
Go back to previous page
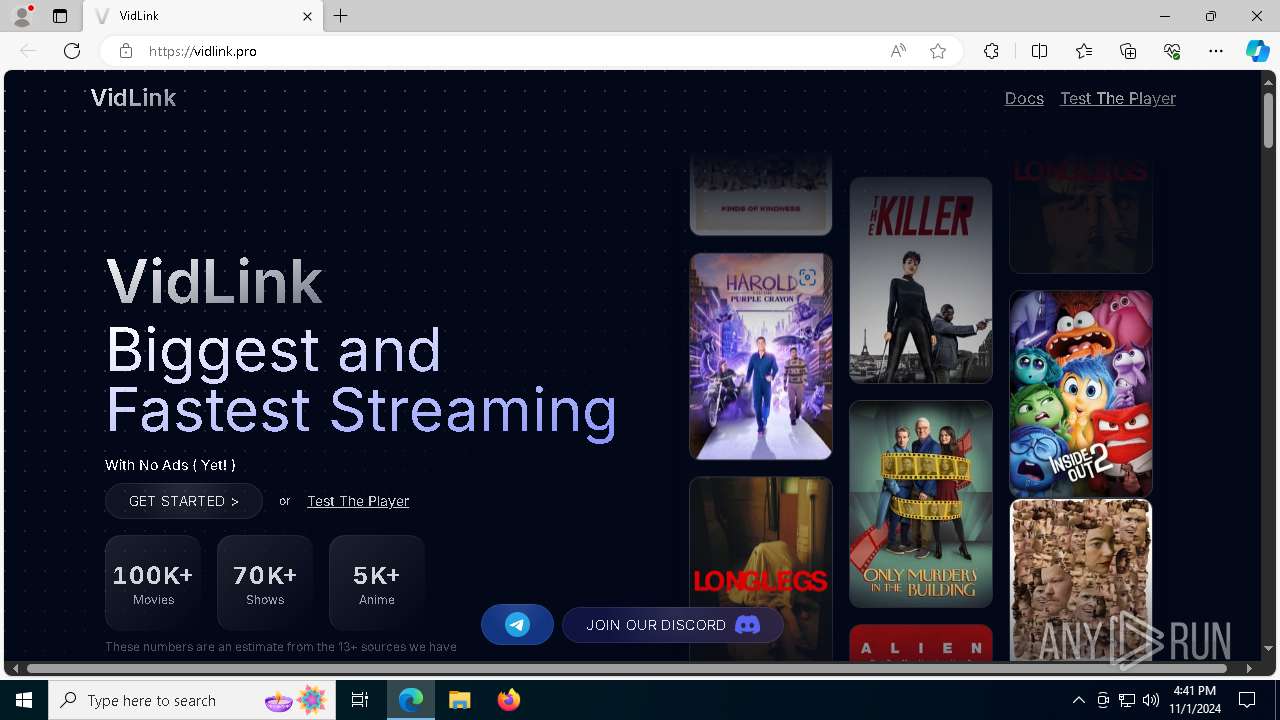28,51
